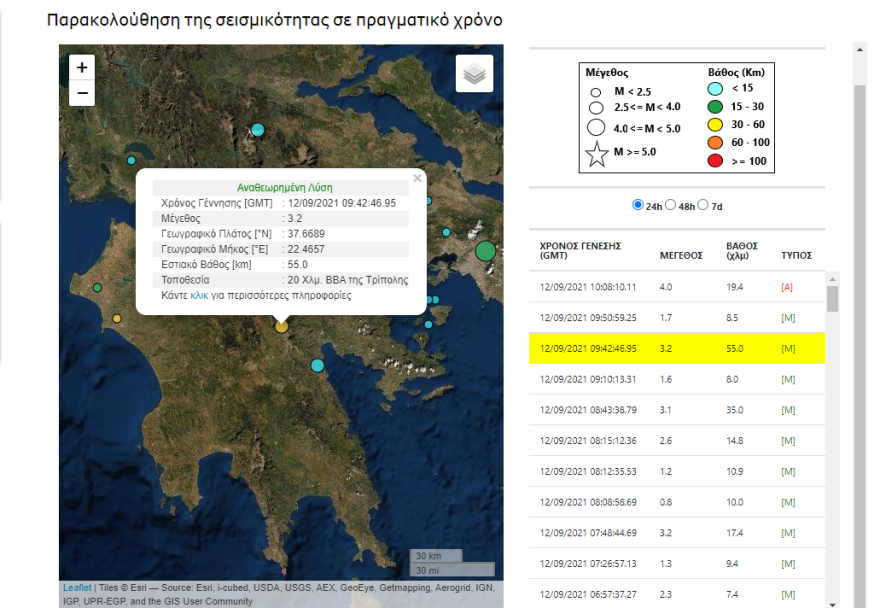Click the [A] type indicator in the first row
Viewport: 880px width, 608px height.
pyautogui.click(x=787, y=287)
